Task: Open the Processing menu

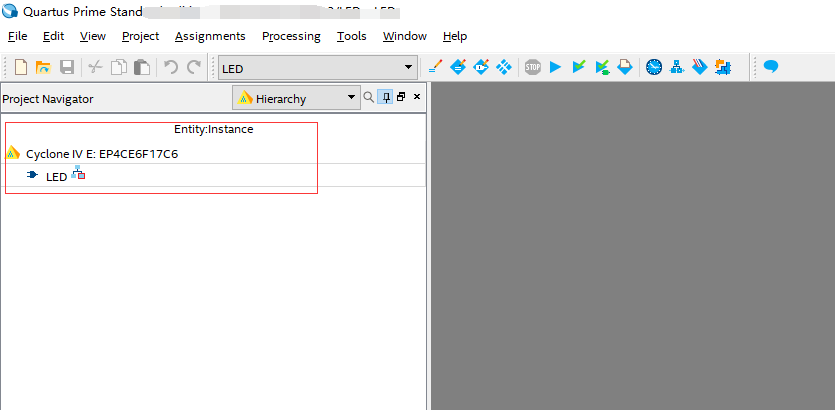Action: [291, 36]
